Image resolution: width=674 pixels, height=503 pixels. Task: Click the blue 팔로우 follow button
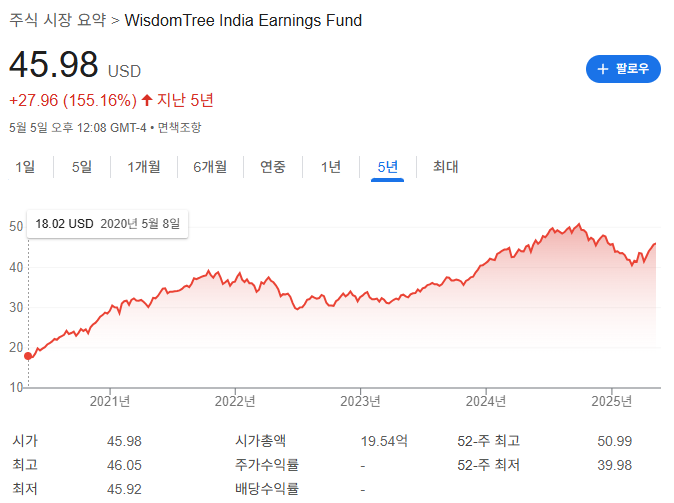pos(623,69)
